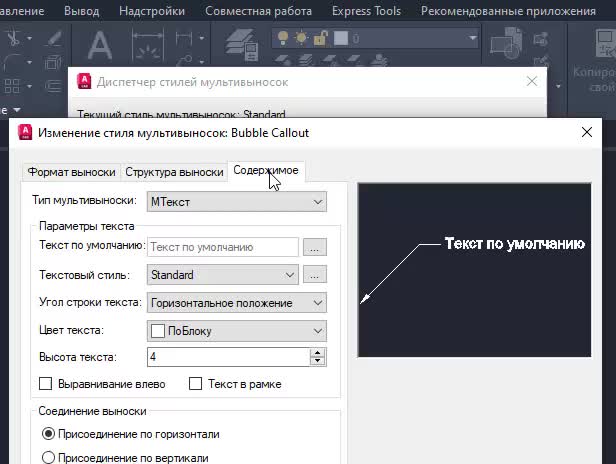The width and height of the screenshot is (616, 464).
Task: Click the Trim scissors icon
Action: pos(13,37)
